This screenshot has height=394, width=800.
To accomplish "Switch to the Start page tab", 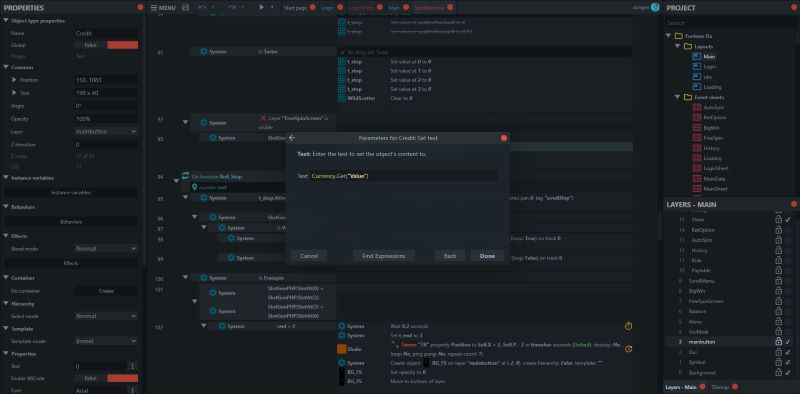I will point(296,8).
